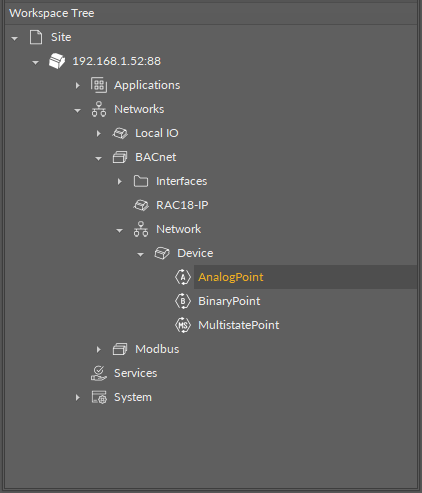
Task: Click the RAC18-IP device icon
Action: tap(141, 205)
